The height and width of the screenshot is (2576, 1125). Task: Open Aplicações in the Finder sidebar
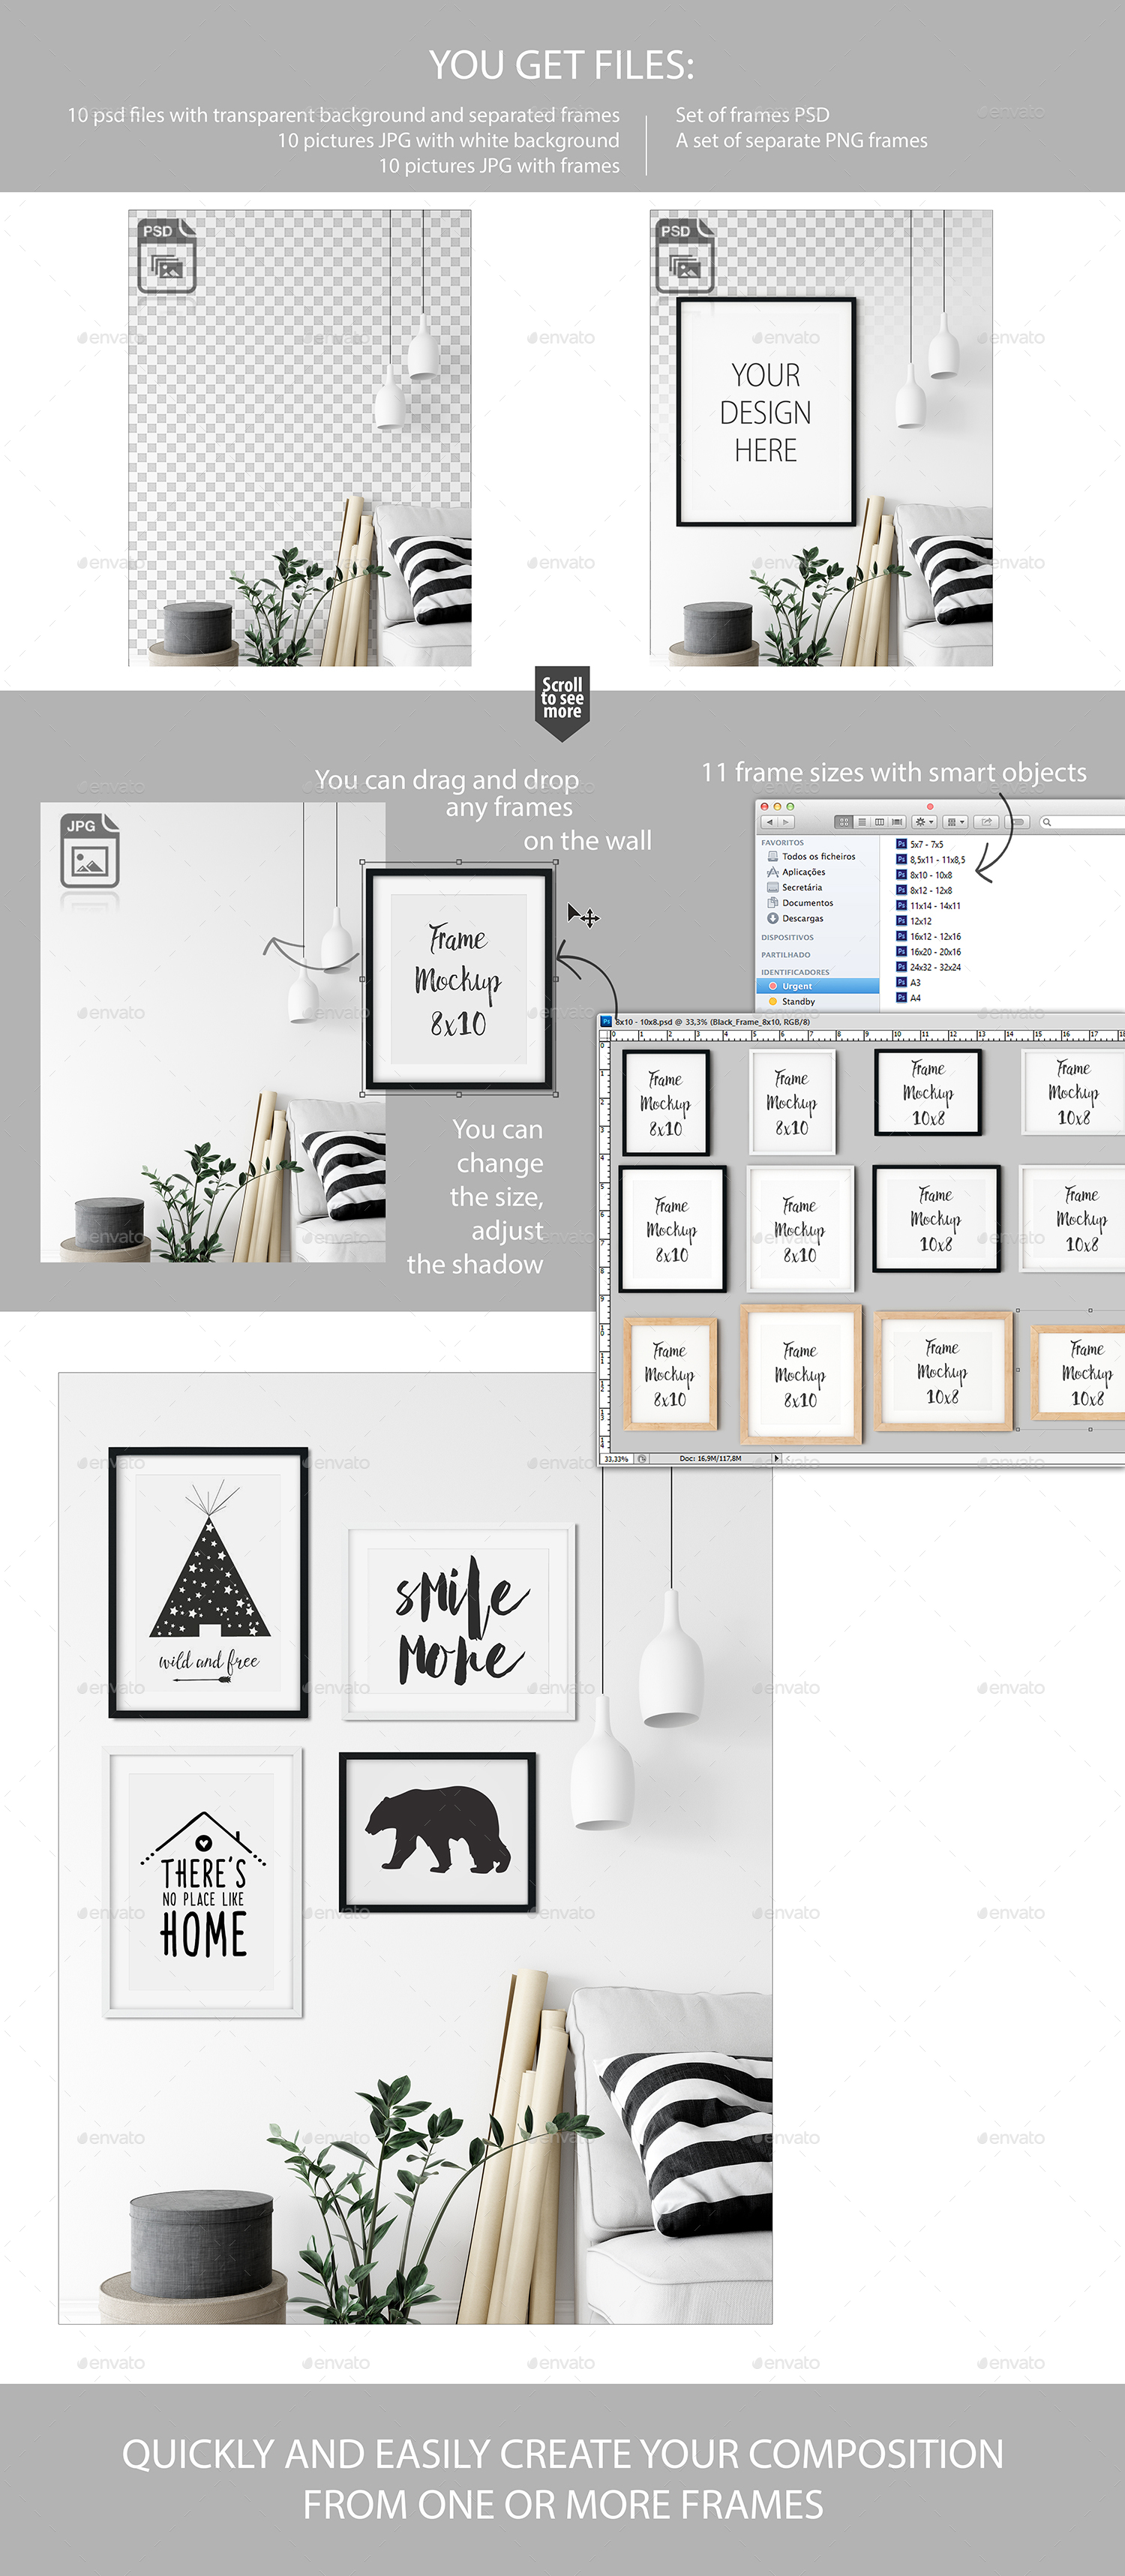pyautogui.click(x=818, y=872)
